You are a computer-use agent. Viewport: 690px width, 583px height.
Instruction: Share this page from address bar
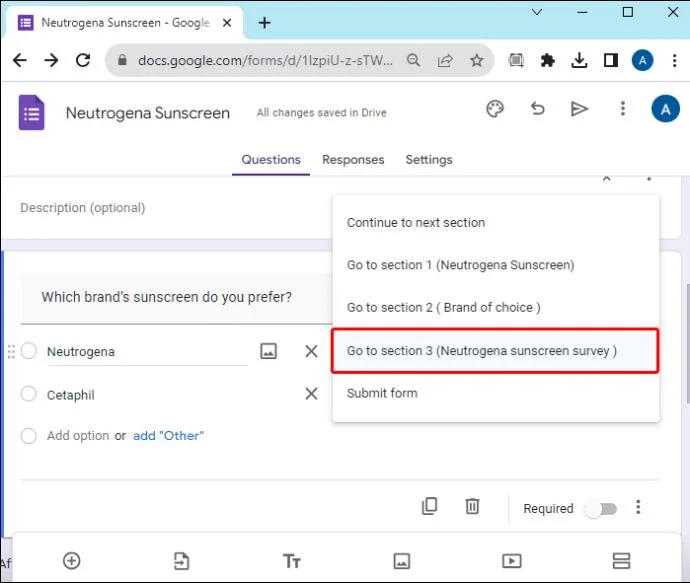[x=444, y=60]
